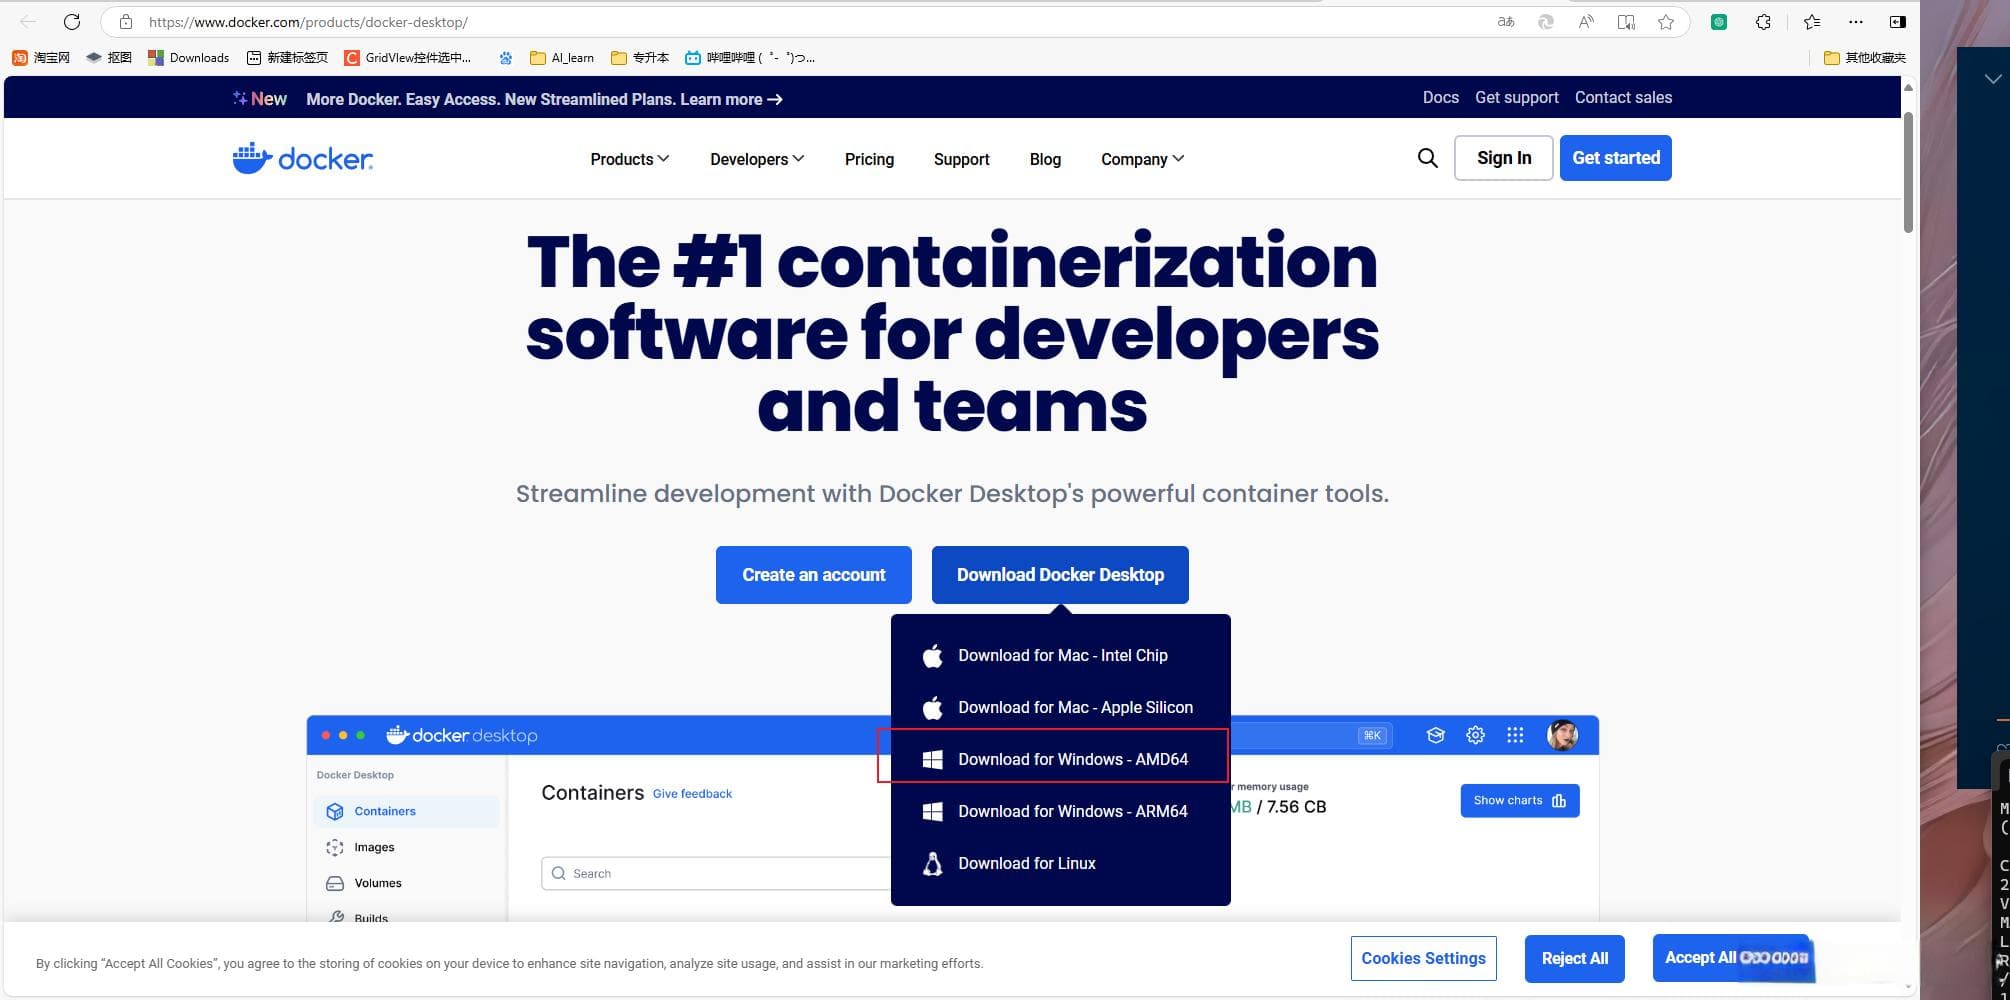Click the site info lock icon
The height and width of the screenshot is (1000, 2010).
(x=126, y=21)
